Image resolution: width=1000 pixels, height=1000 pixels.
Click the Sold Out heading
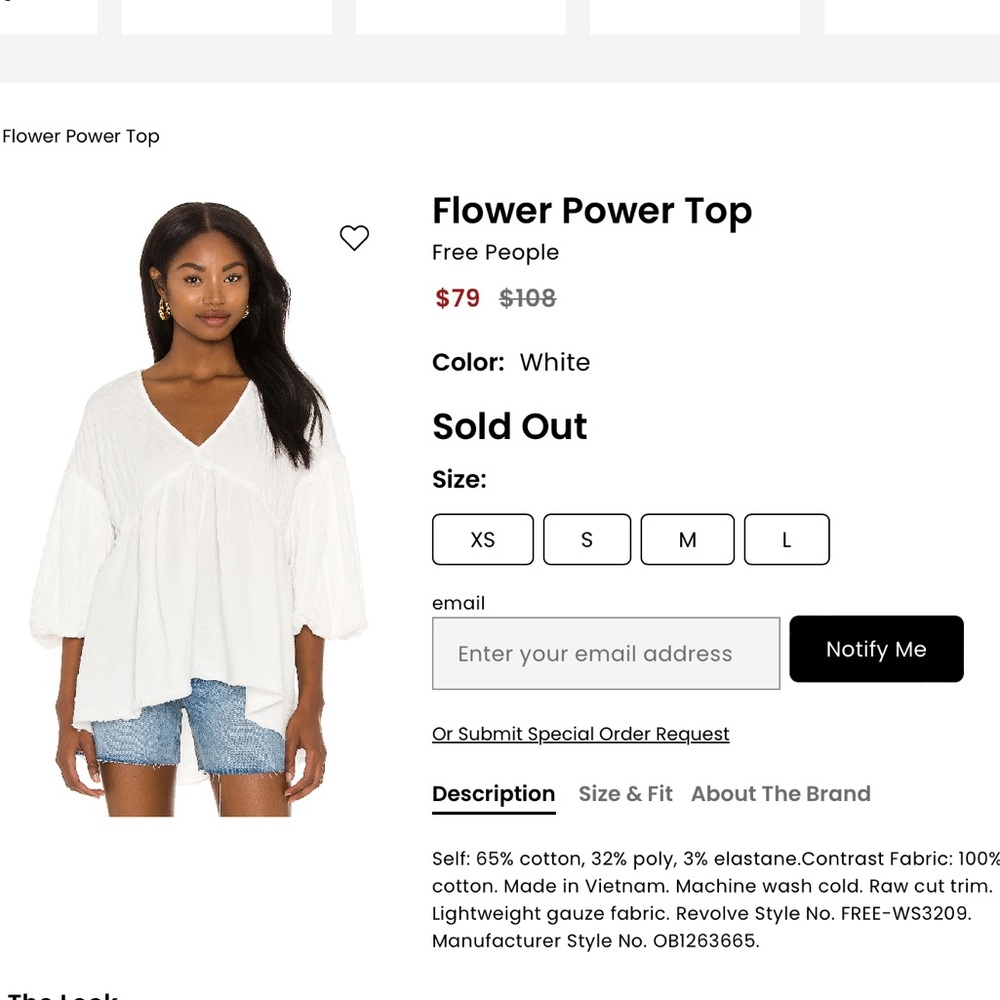point(509,426)
